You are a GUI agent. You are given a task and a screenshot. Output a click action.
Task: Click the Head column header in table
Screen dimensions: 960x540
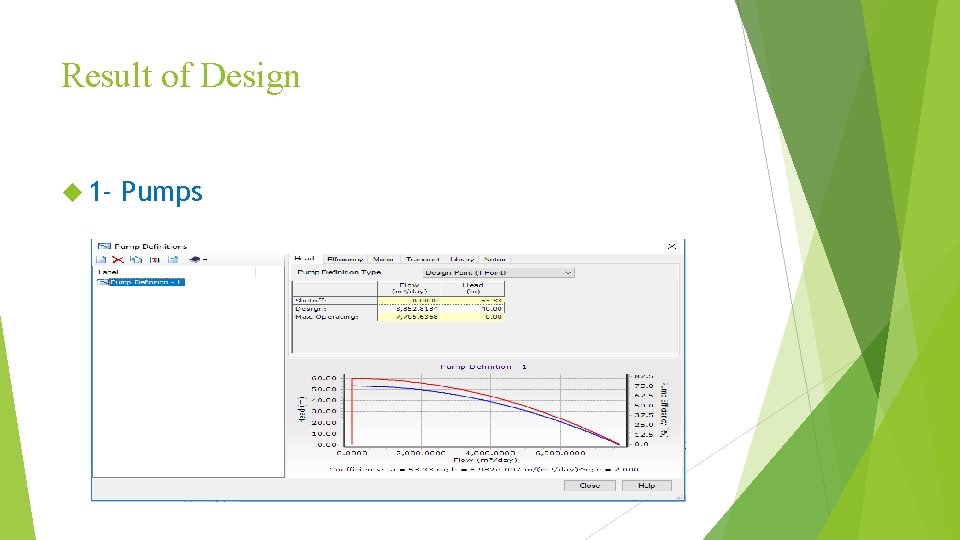pyautogui.click(x=473, y=288)
